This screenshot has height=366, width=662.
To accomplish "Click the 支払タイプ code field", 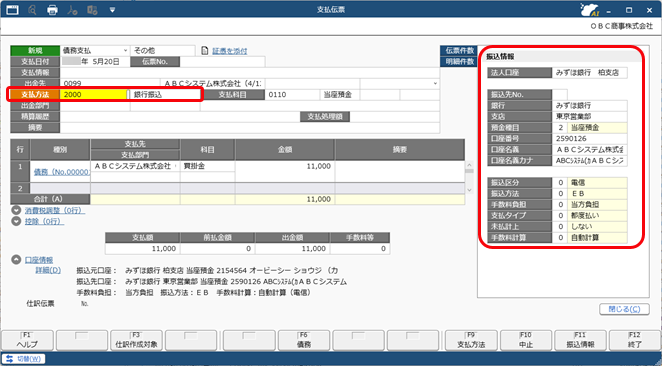I will point(560,216).
